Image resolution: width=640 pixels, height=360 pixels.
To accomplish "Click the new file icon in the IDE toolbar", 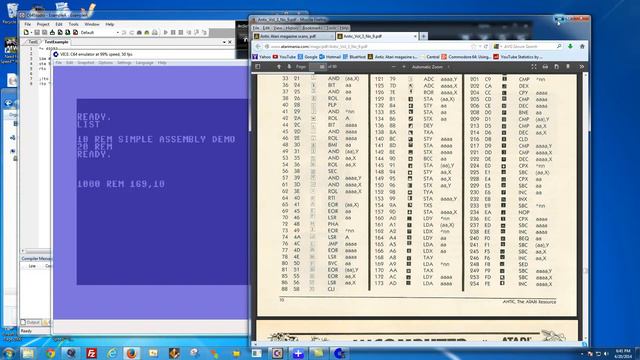I will [26, 32].
